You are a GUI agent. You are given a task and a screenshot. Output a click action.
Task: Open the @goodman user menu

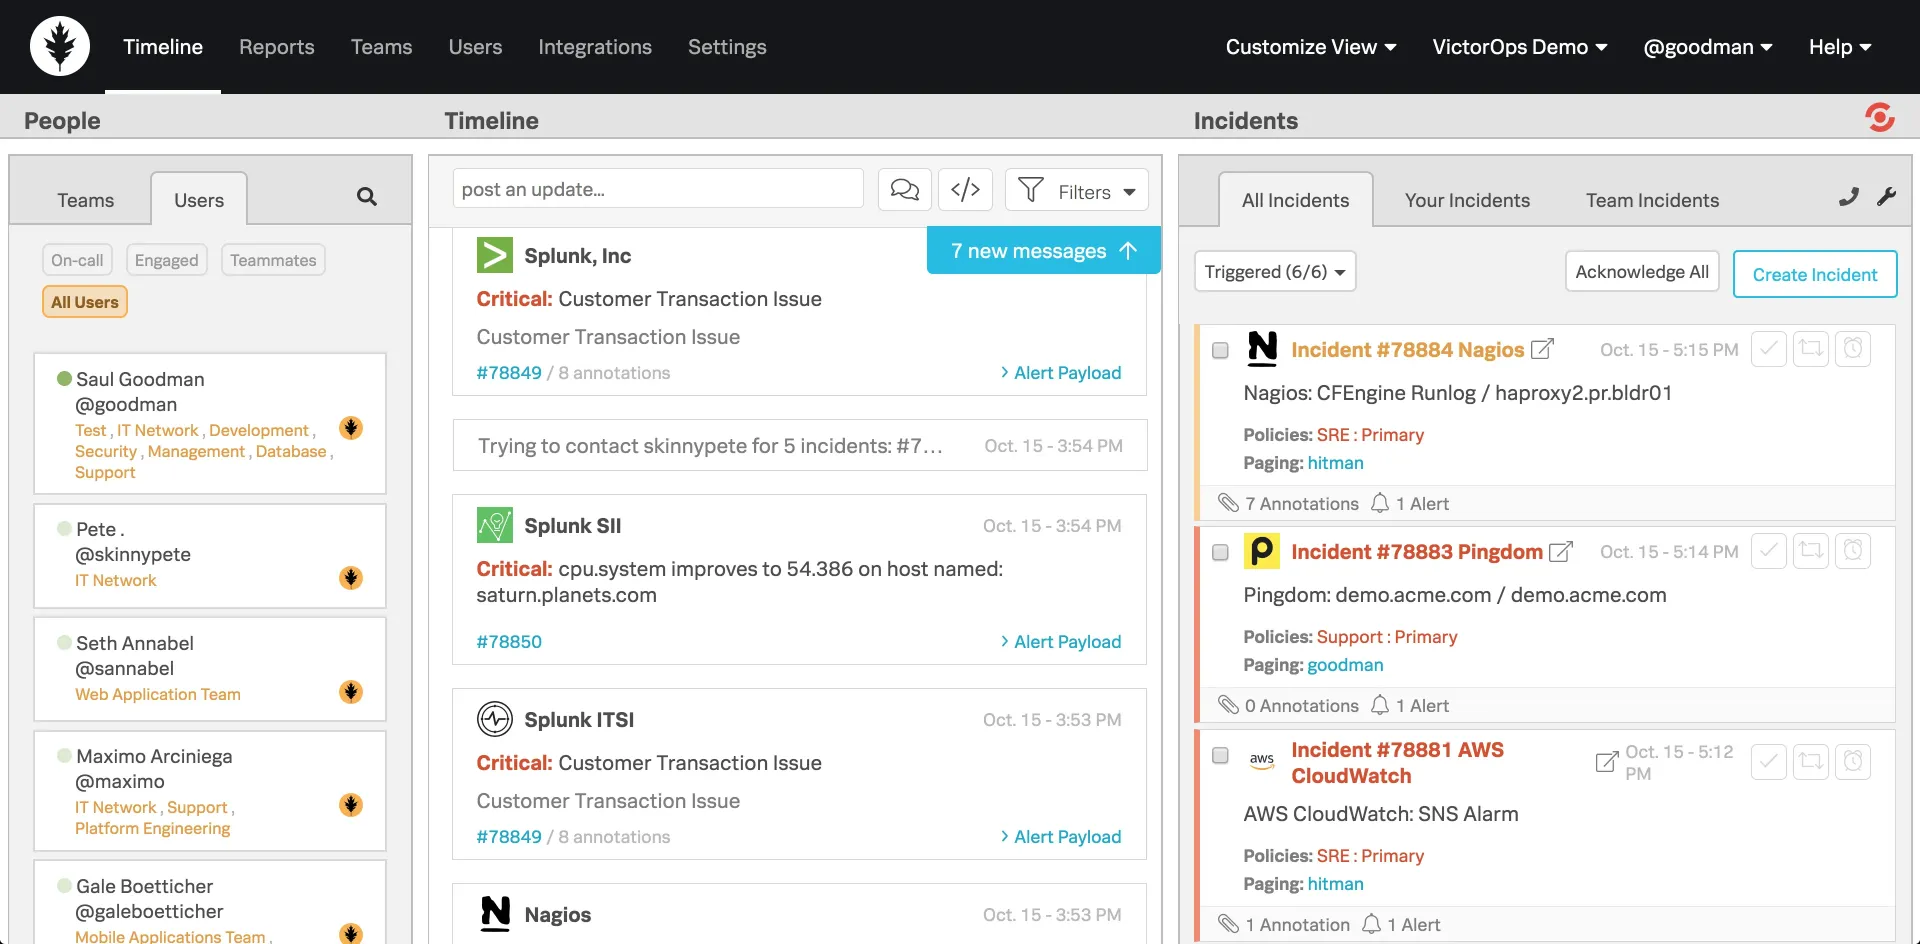tap(1708, 47)
